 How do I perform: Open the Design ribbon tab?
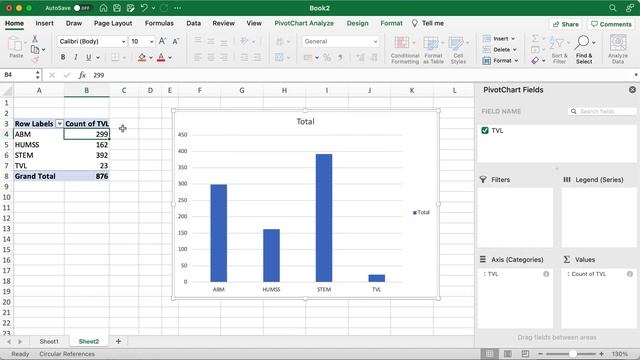coord(358,23)
